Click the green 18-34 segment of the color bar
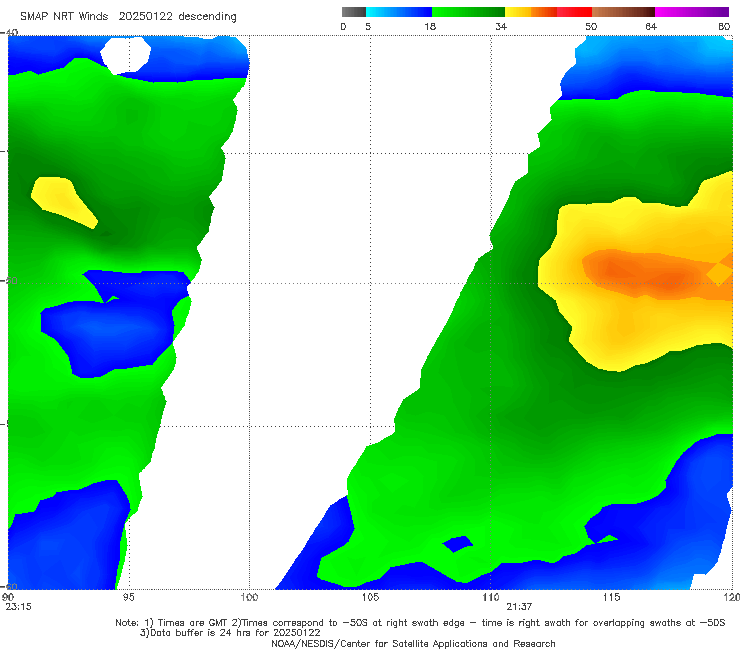This screenshot has width=740, height=650. 468,12
